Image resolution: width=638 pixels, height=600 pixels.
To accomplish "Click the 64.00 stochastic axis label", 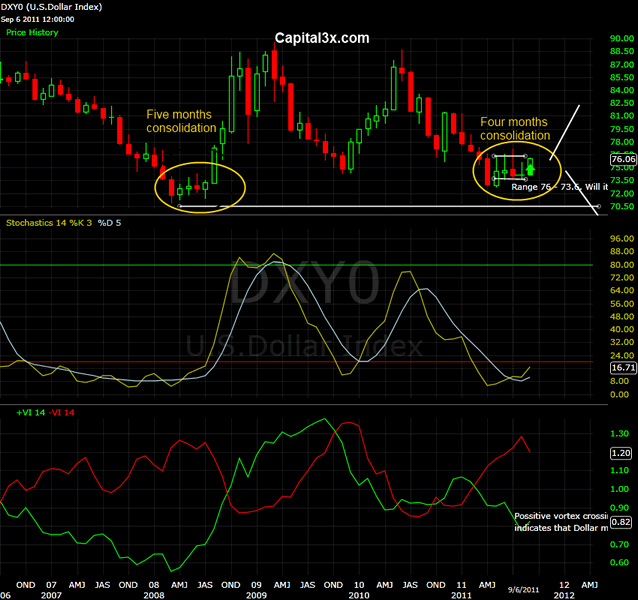I will pyautogui.click(x=622, y=290).
